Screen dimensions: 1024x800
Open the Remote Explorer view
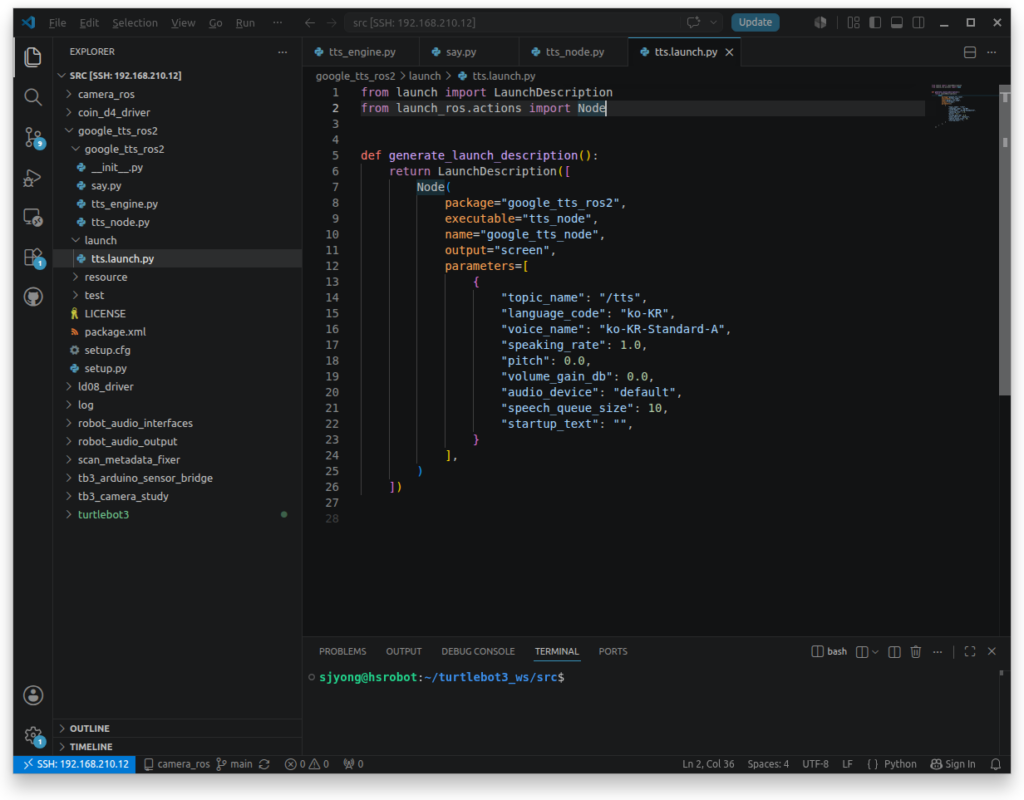pyautogui.click(x=33, y=217)
